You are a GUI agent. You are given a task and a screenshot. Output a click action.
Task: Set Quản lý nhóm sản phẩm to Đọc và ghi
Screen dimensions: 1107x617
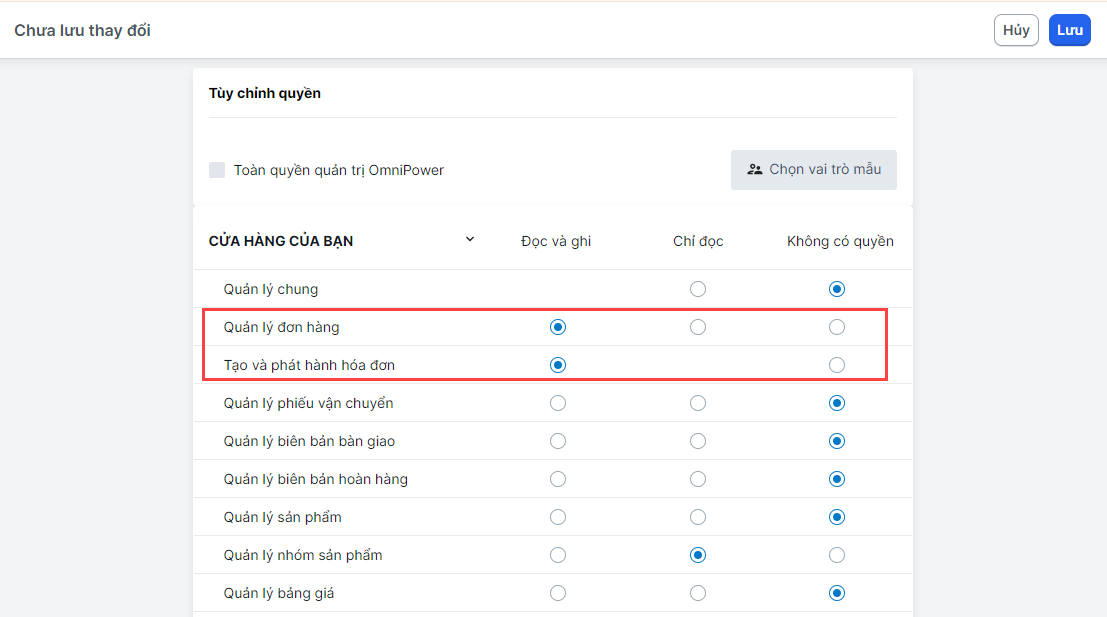[558, 555]
